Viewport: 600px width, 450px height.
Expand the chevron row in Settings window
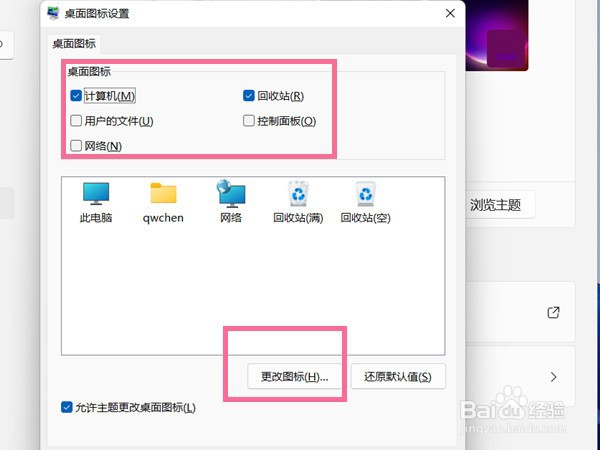(x=553, y=377)
